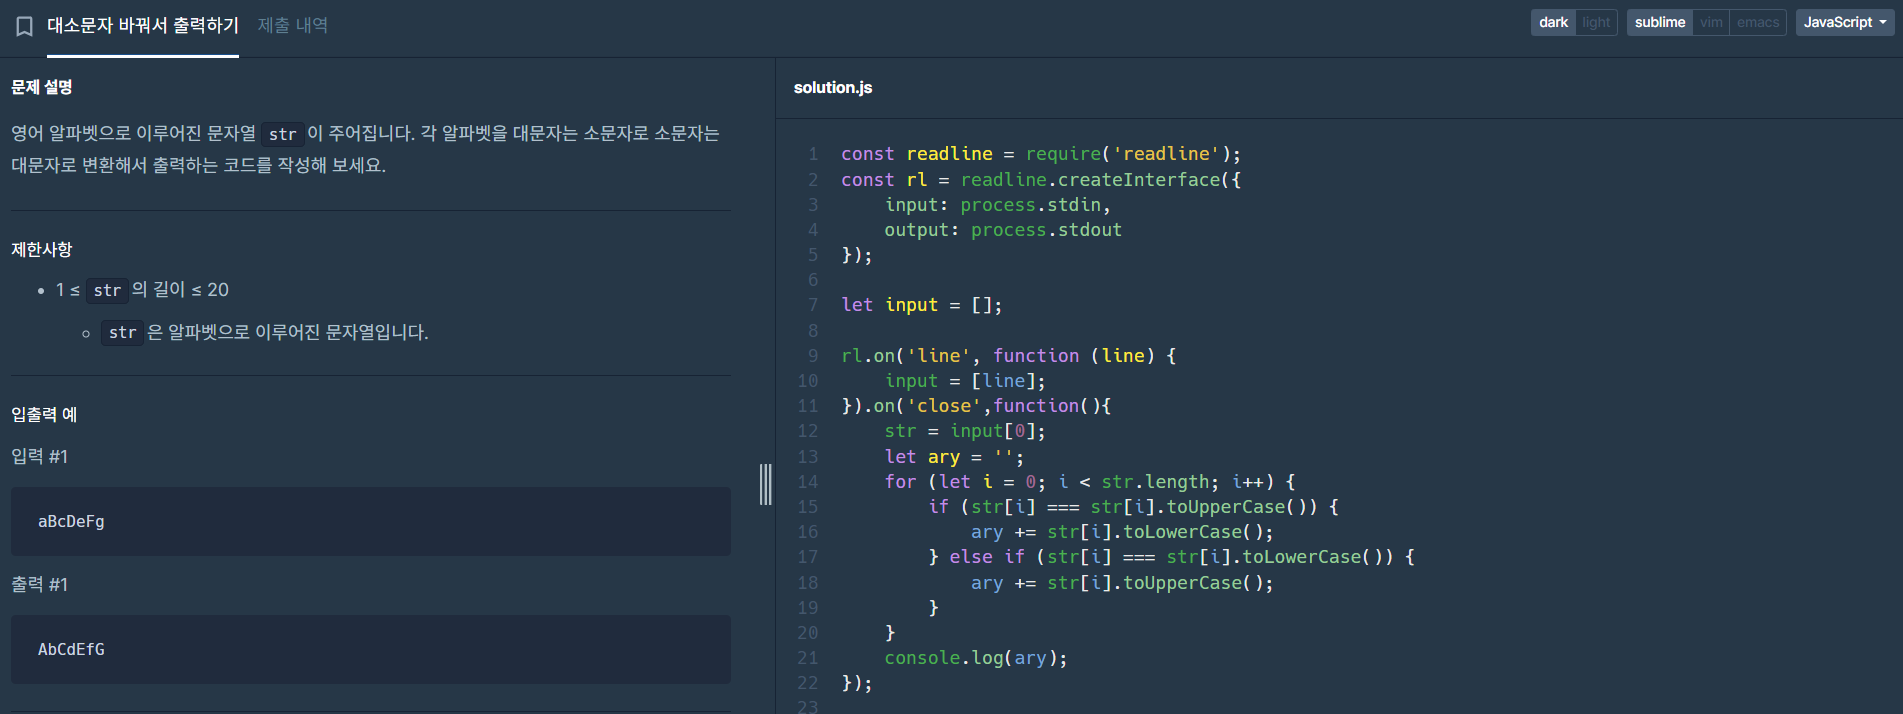Click the first code line requiring readline

point(1041,154)
